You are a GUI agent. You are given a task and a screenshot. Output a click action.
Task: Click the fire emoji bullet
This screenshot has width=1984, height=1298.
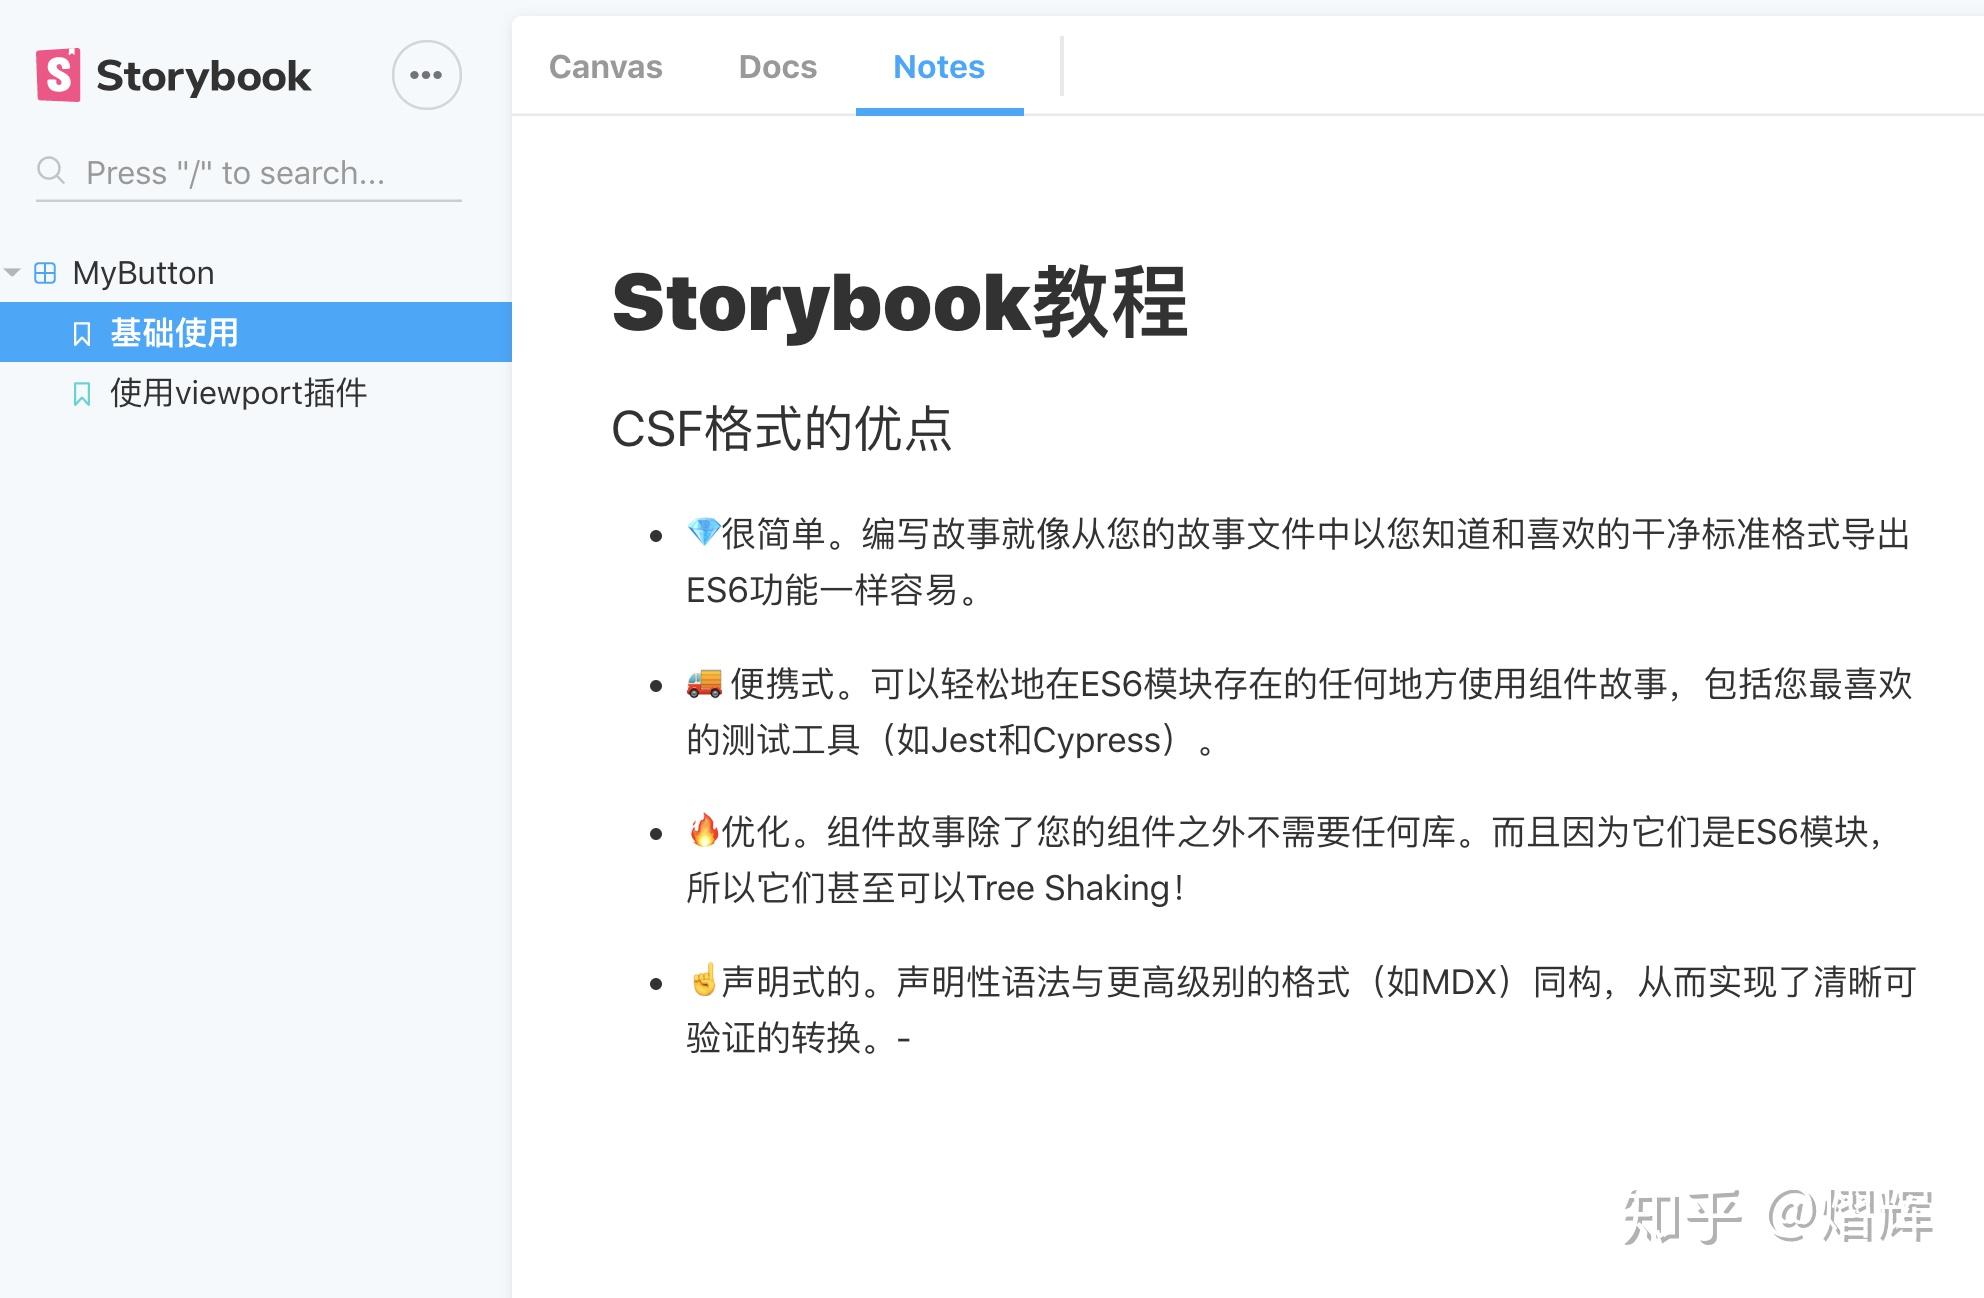tap(704, 830)
